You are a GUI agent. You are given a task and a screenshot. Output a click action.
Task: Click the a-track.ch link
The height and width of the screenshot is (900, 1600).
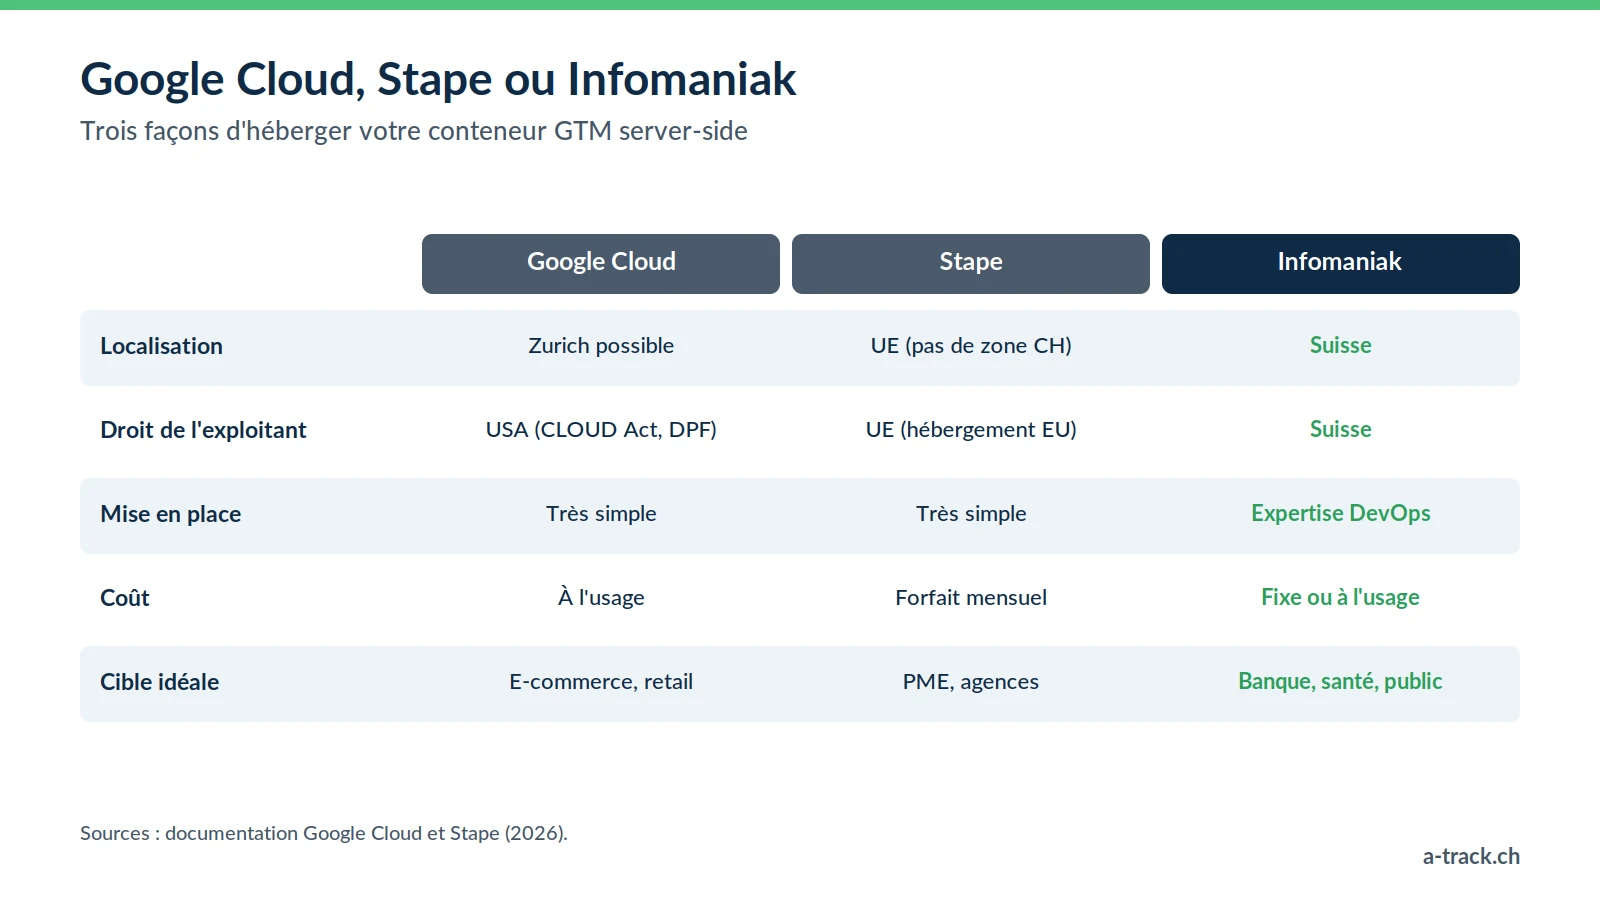click(x=1471, y=856)
